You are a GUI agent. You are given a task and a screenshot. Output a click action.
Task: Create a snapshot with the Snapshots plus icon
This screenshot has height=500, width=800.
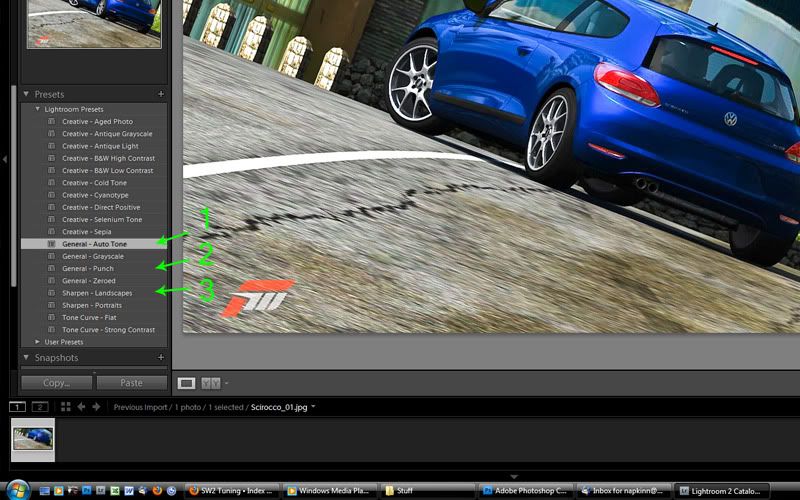[x=161, y=358]
